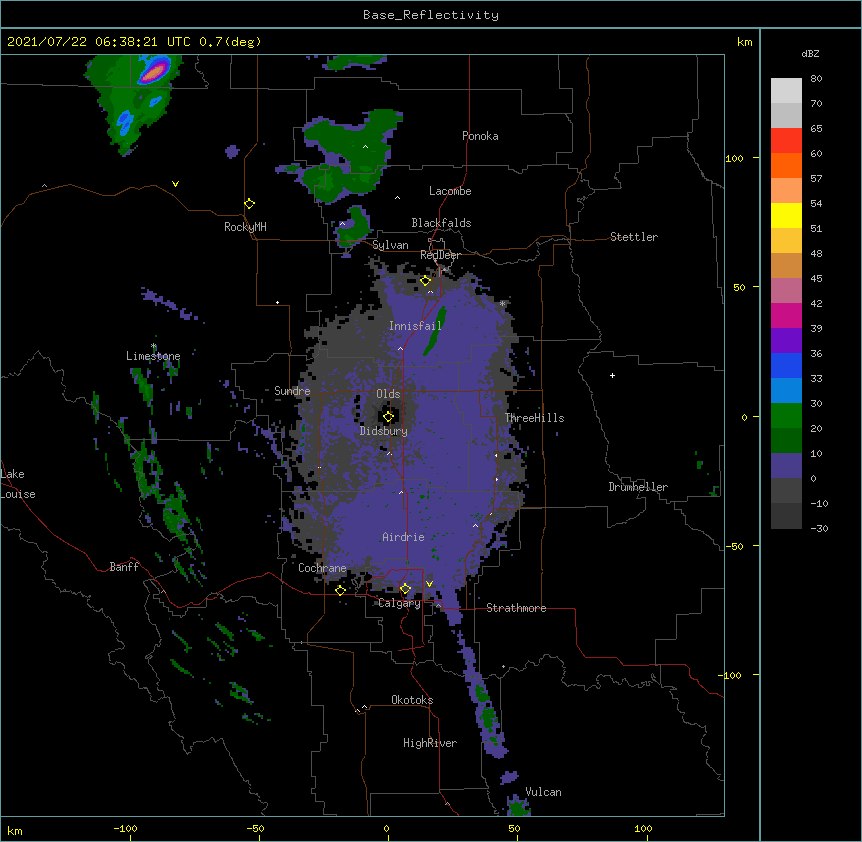Click the -30 value in dBZ legend

[819, 528]
